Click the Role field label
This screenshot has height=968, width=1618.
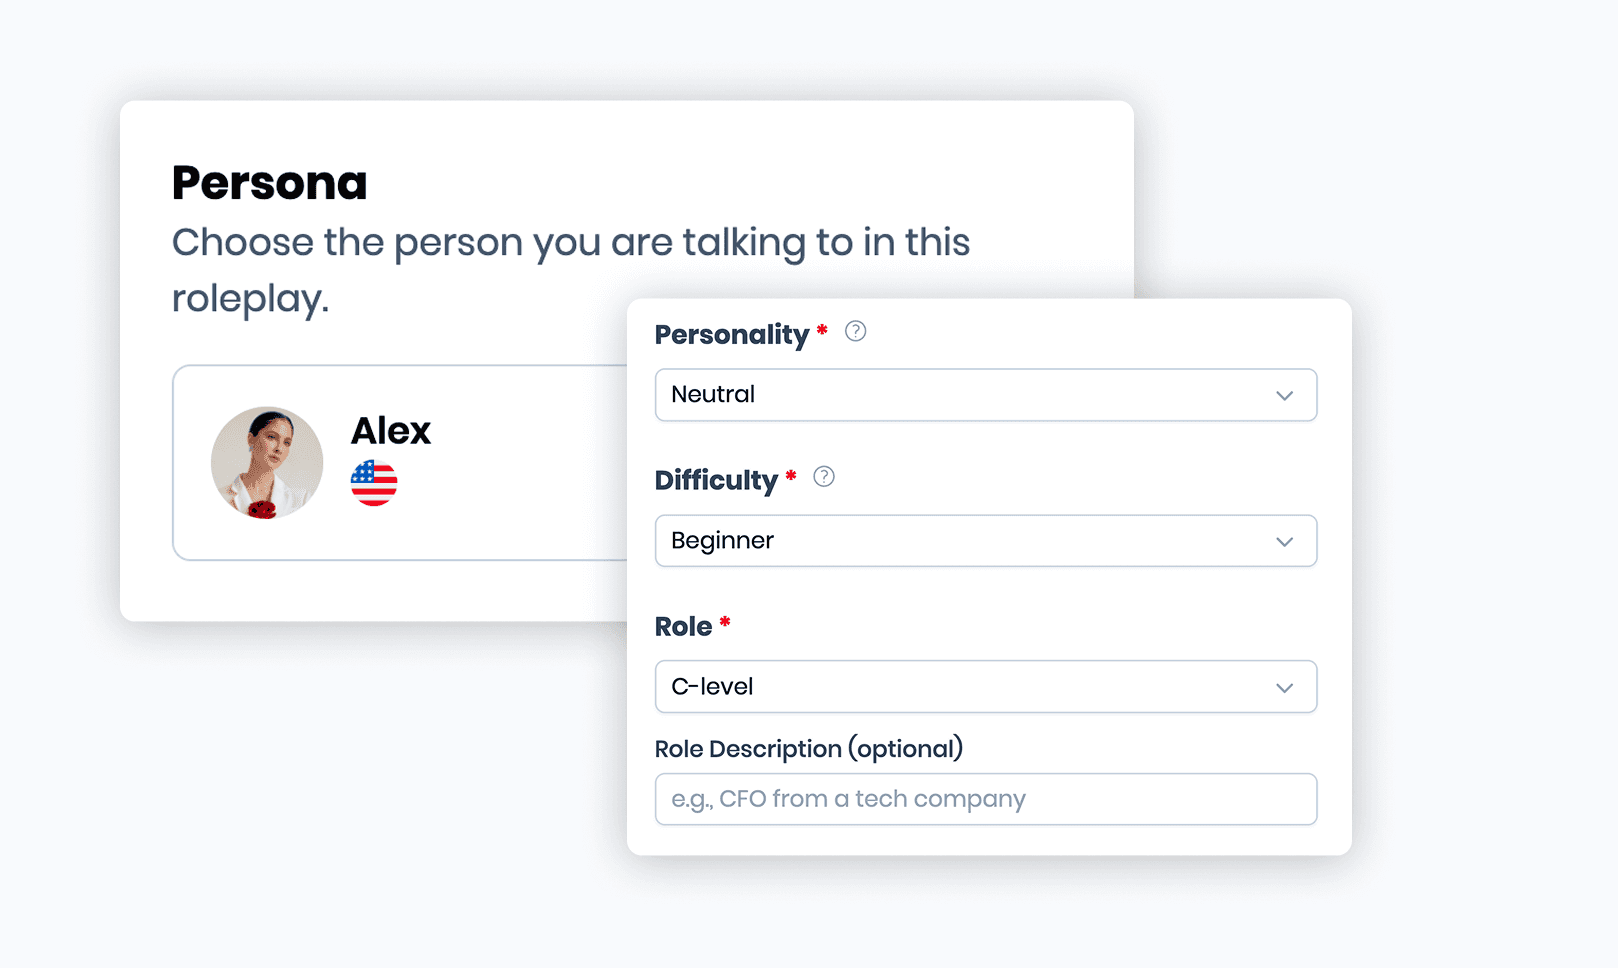tap(684, 627)
